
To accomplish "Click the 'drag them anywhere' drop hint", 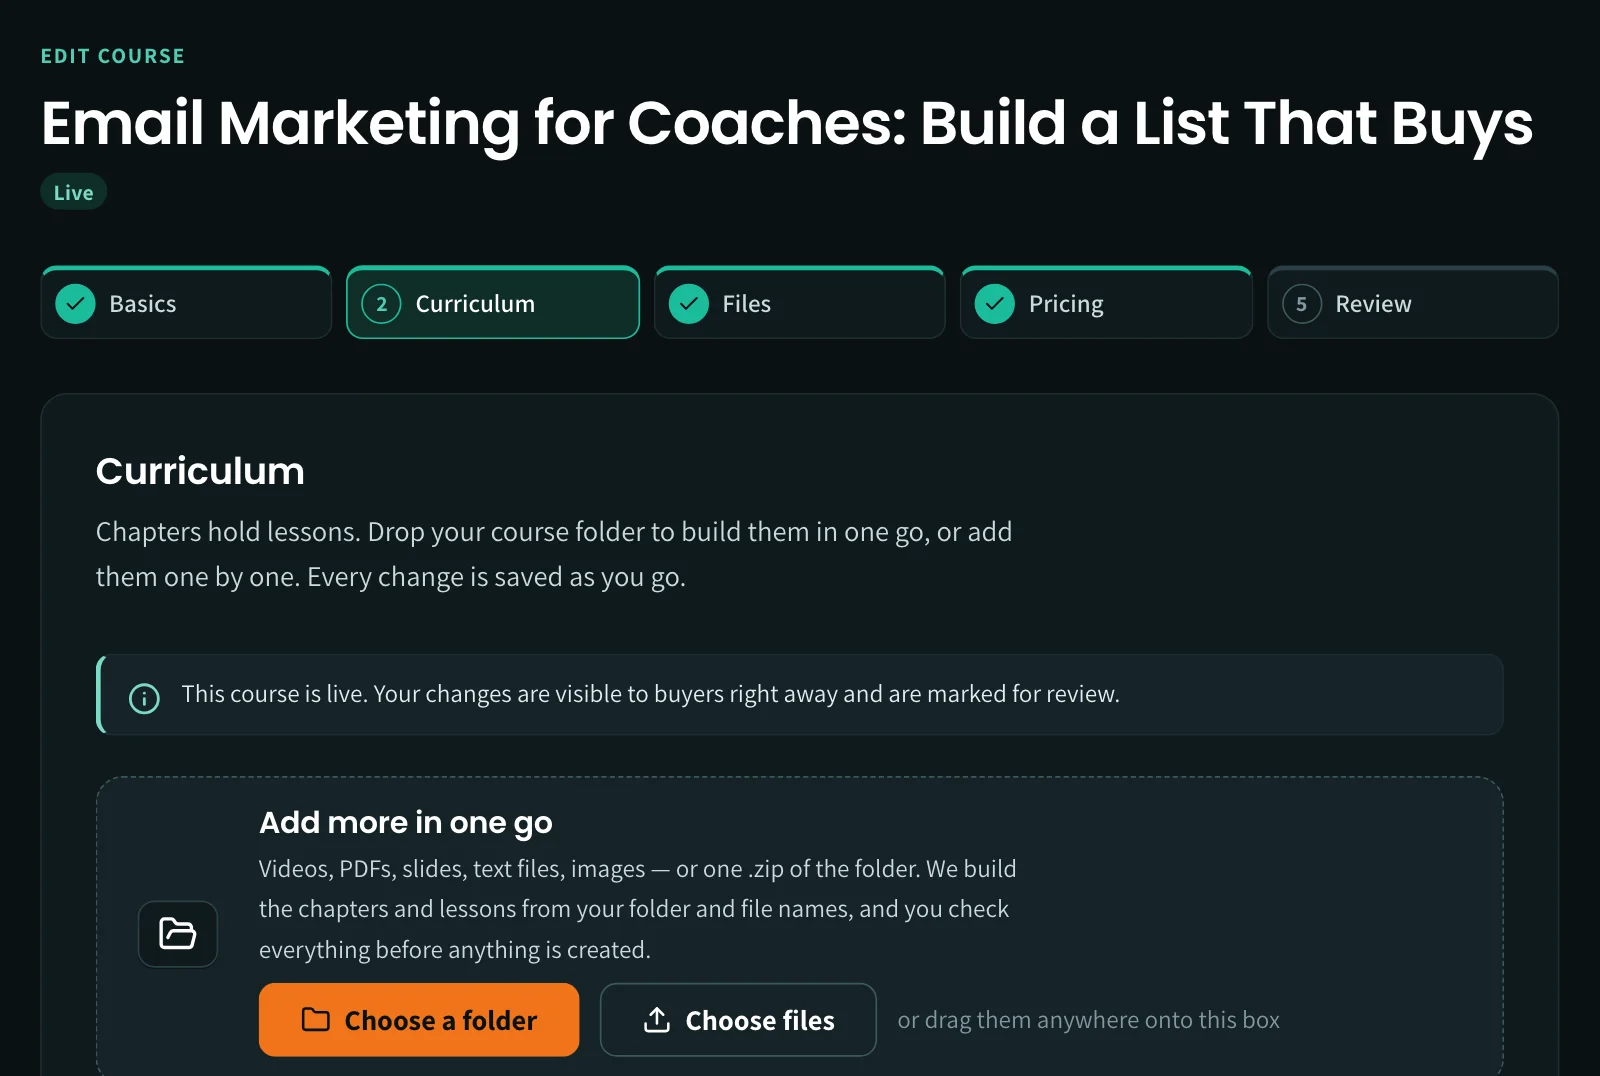I will tap(1089, 1020).
